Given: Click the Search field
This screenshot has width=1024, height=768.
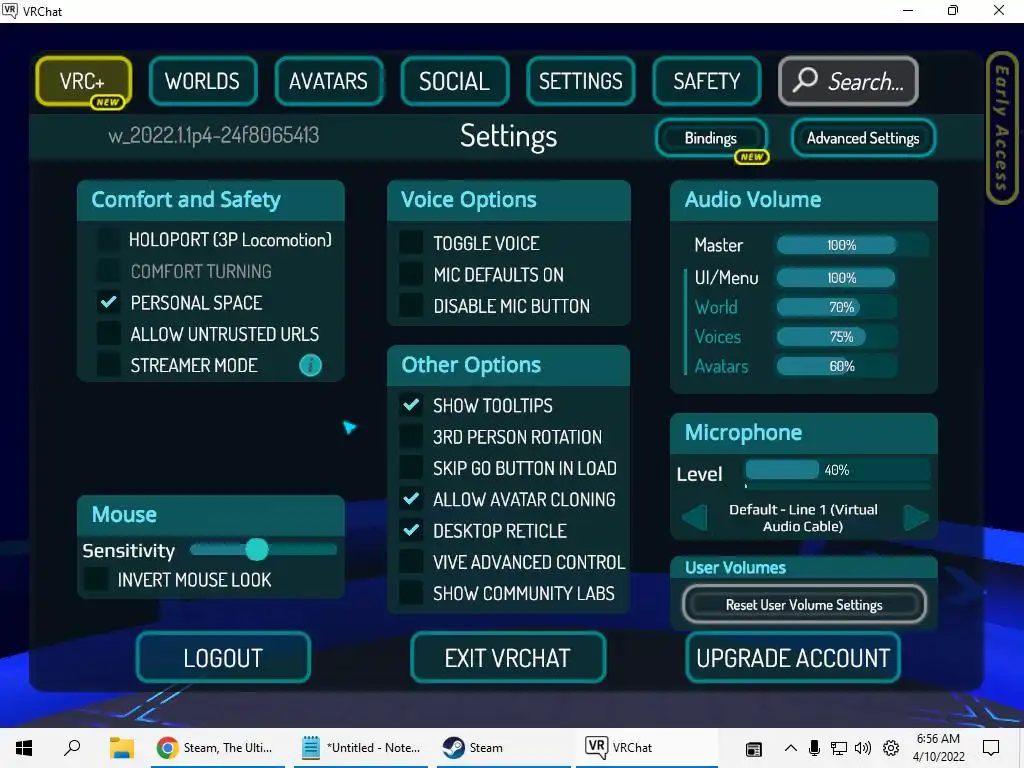Looking at the screenshot, I should pyautogui.click(x=848, y=81).
